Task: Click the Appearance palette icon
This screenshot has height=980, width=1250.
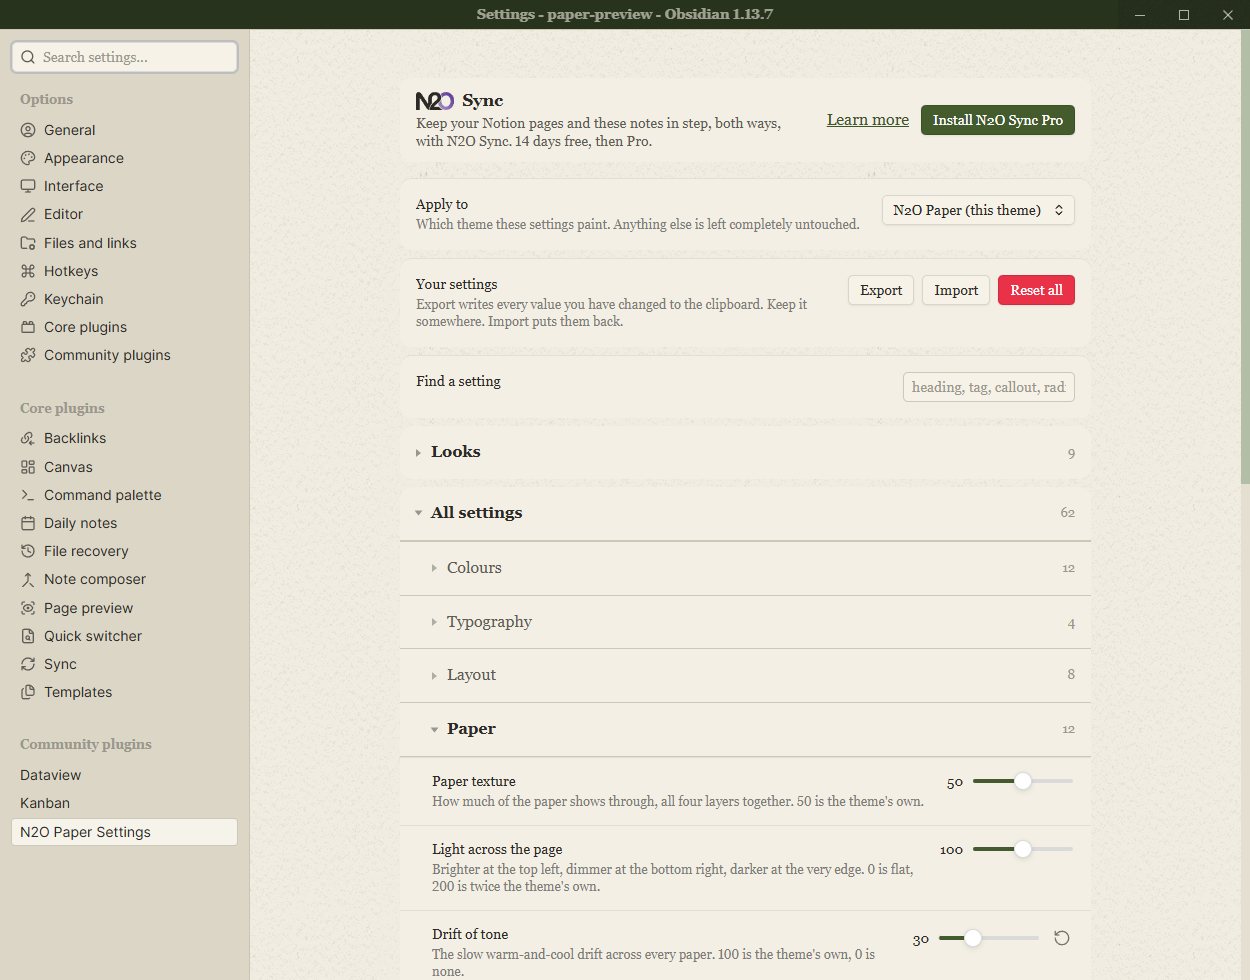Action: (28, 158)
